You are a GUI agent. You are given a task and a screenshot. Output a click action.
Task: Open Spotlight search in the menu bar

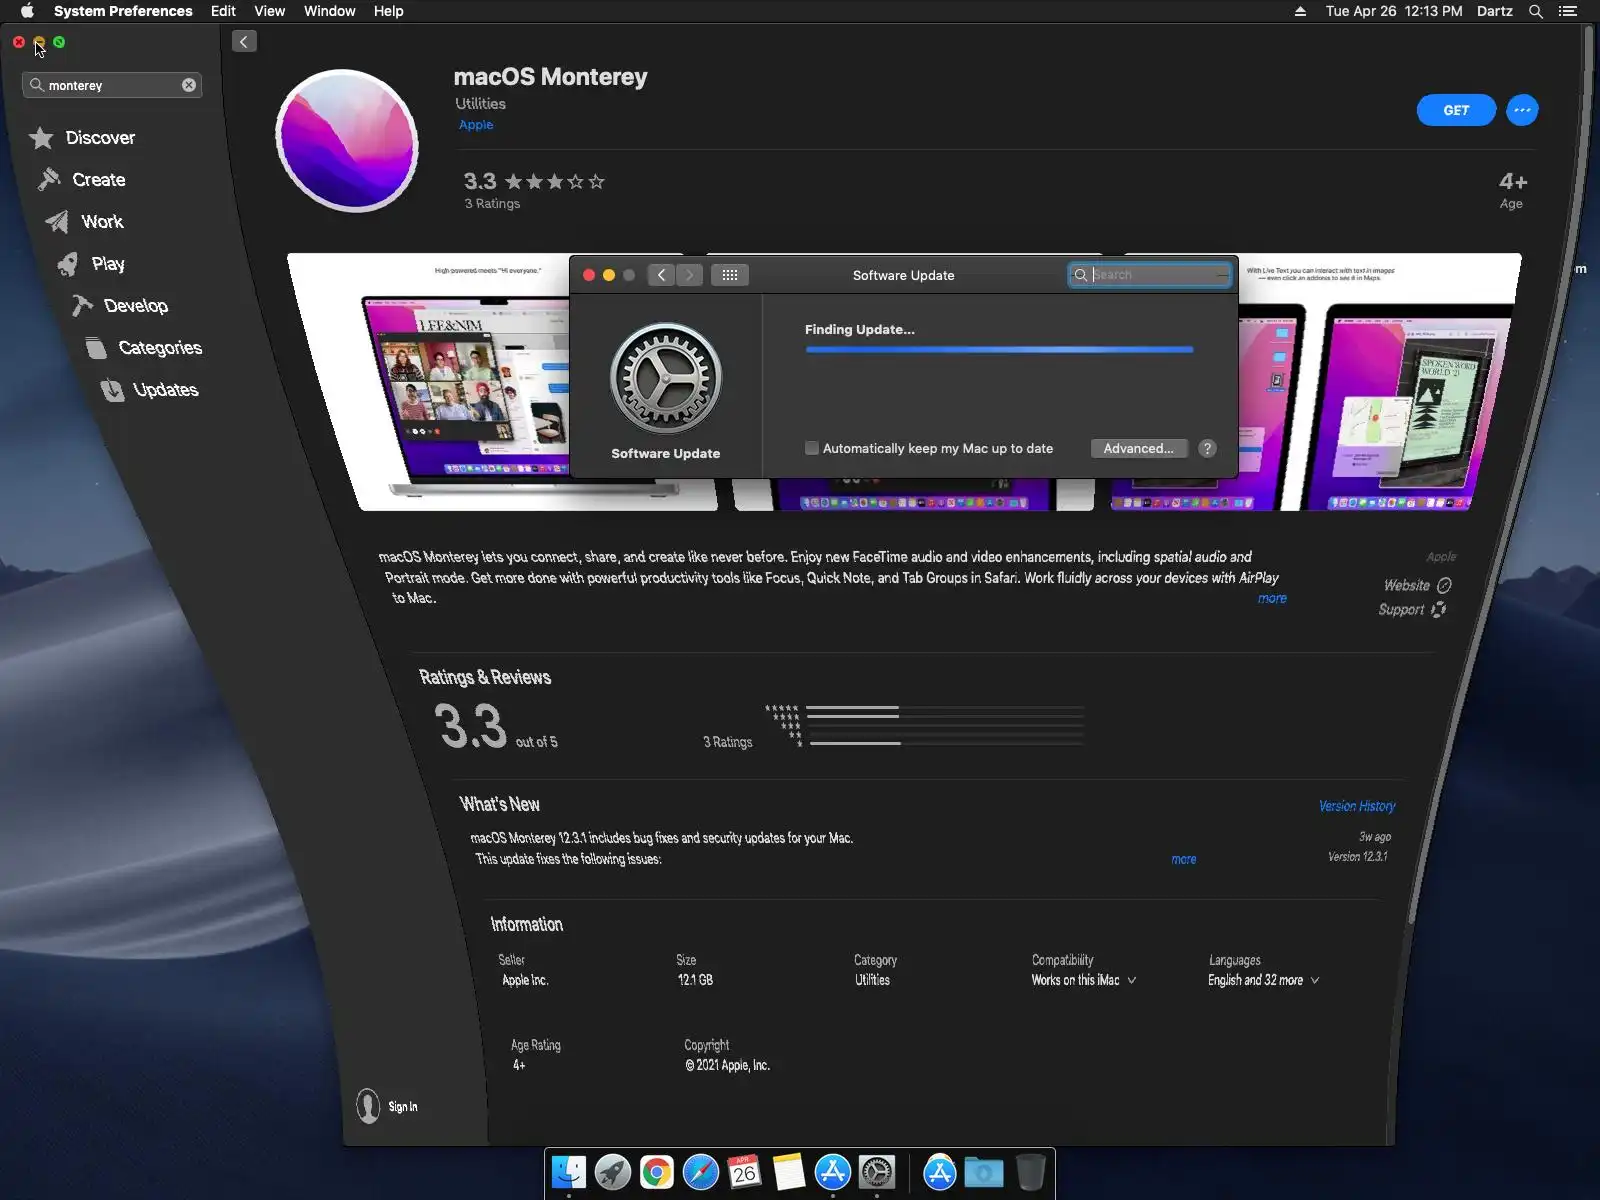coord(1536,11)
